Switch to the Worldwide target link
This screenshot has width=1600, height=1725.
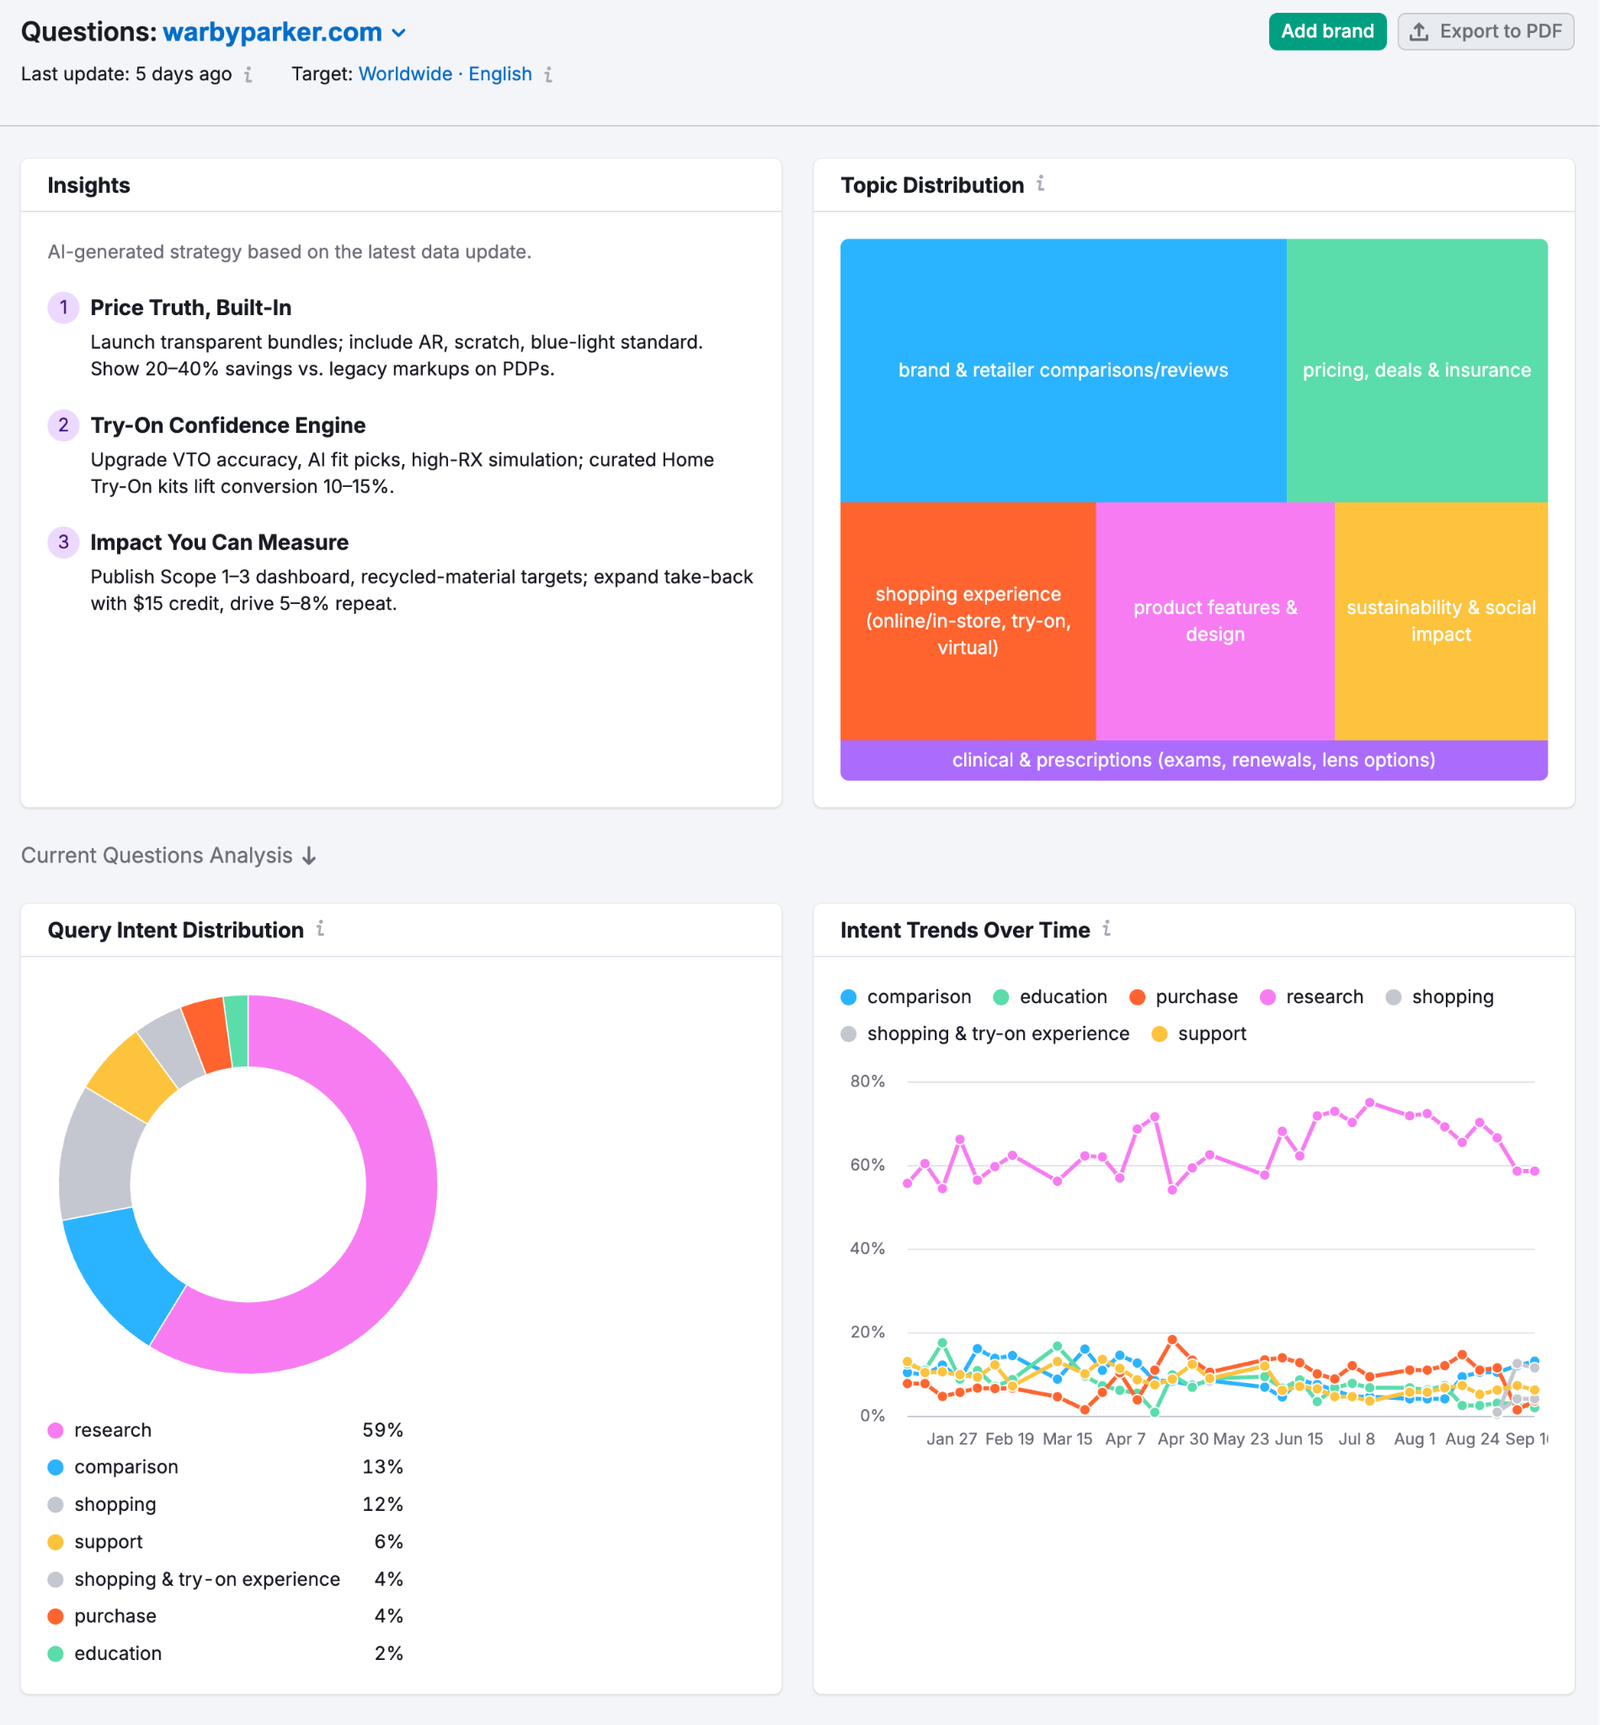(x=404, y=74)
